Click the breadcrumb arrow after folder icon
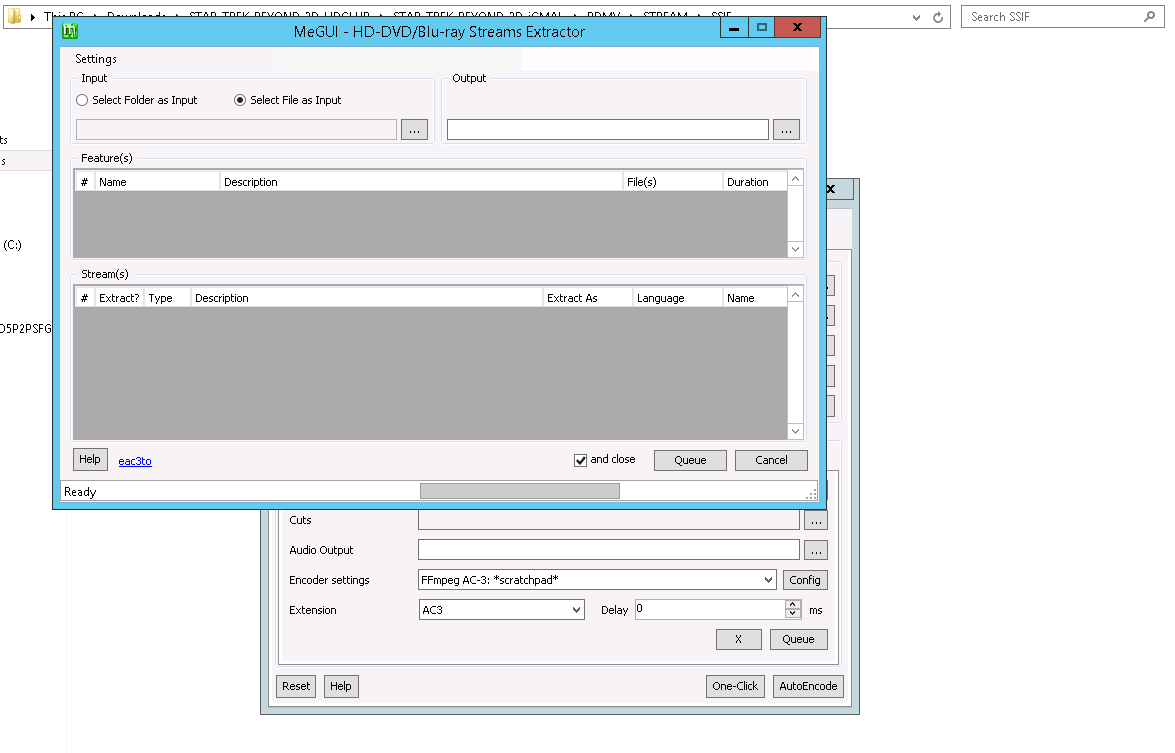Image resolution: width=1175 pixels, height=753 pixels. 33,16
